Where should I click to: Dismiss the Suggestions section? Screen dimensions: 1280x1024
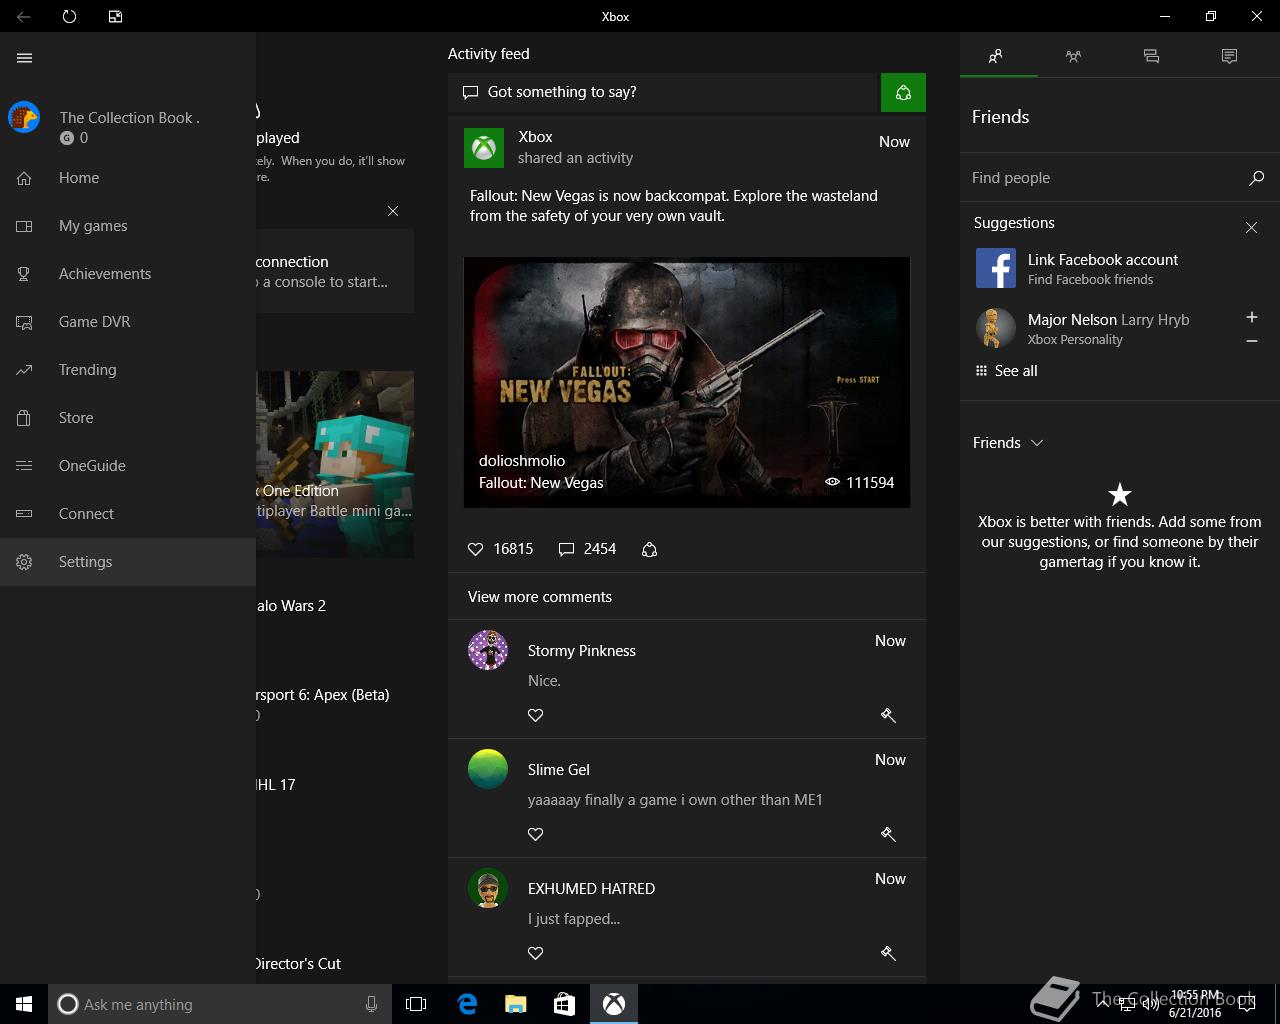pyautogui.click(x=1251, y=228)
